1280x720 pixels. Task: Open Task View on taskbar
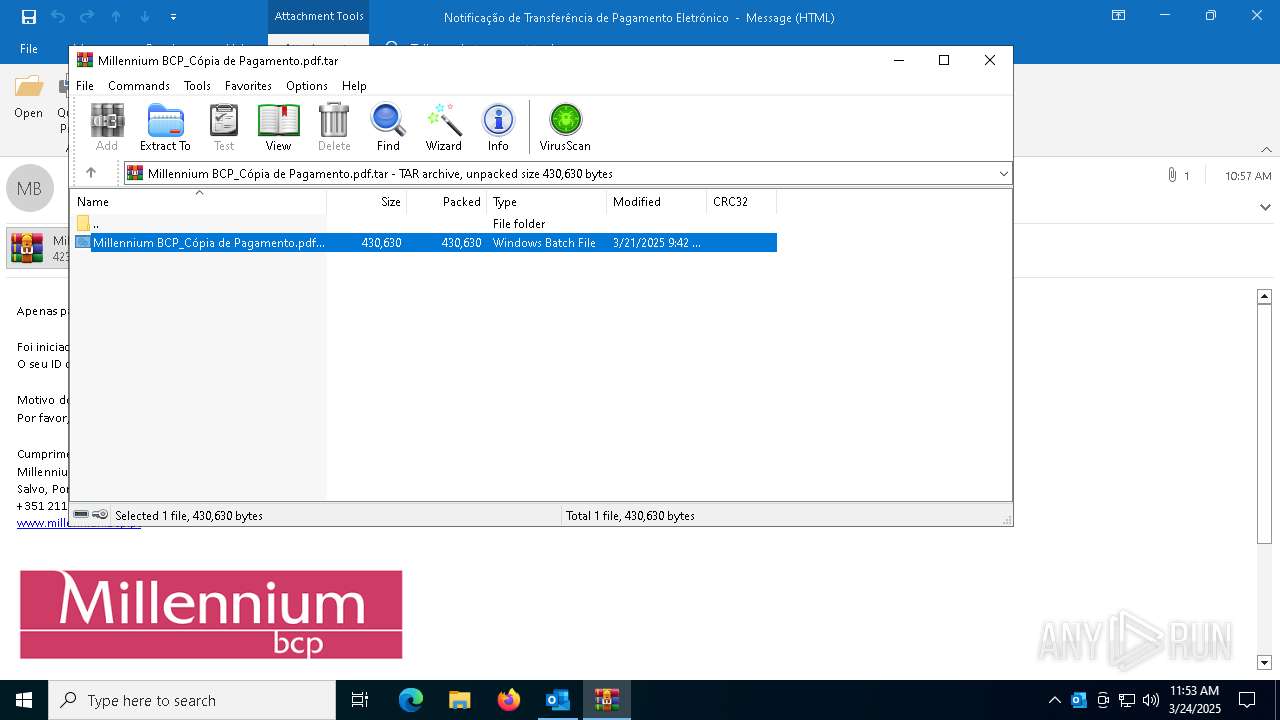coord(360,700)
